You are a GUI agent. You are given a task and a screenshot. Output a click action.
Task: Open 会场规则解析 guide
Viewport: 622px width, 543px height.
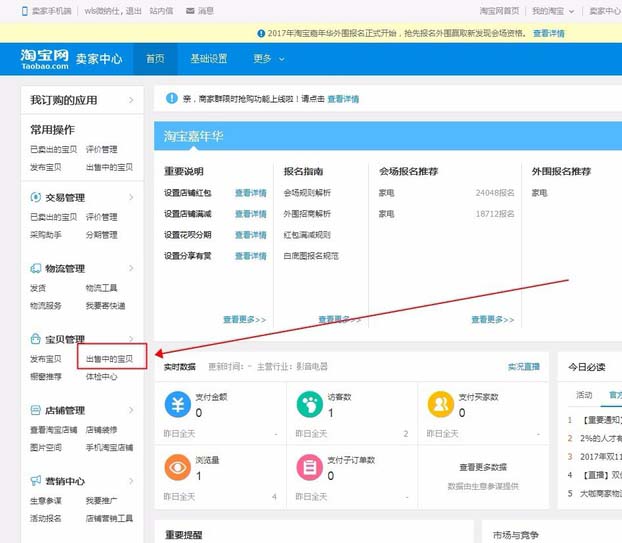[307, 193]
